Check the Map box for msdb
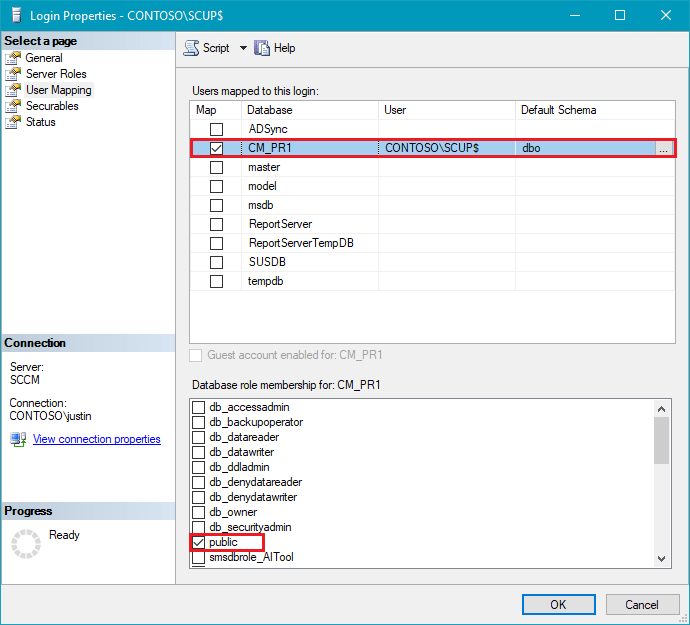 click(x=216, y=205)
